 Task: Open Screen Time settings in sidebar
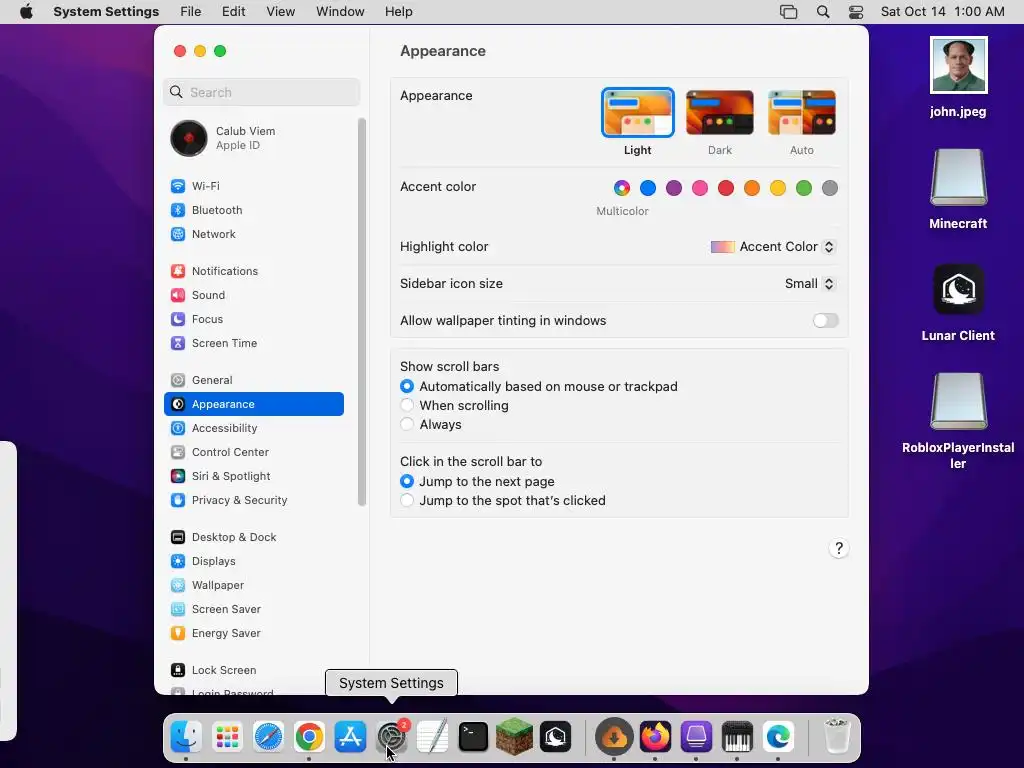[x=253, y=344]
